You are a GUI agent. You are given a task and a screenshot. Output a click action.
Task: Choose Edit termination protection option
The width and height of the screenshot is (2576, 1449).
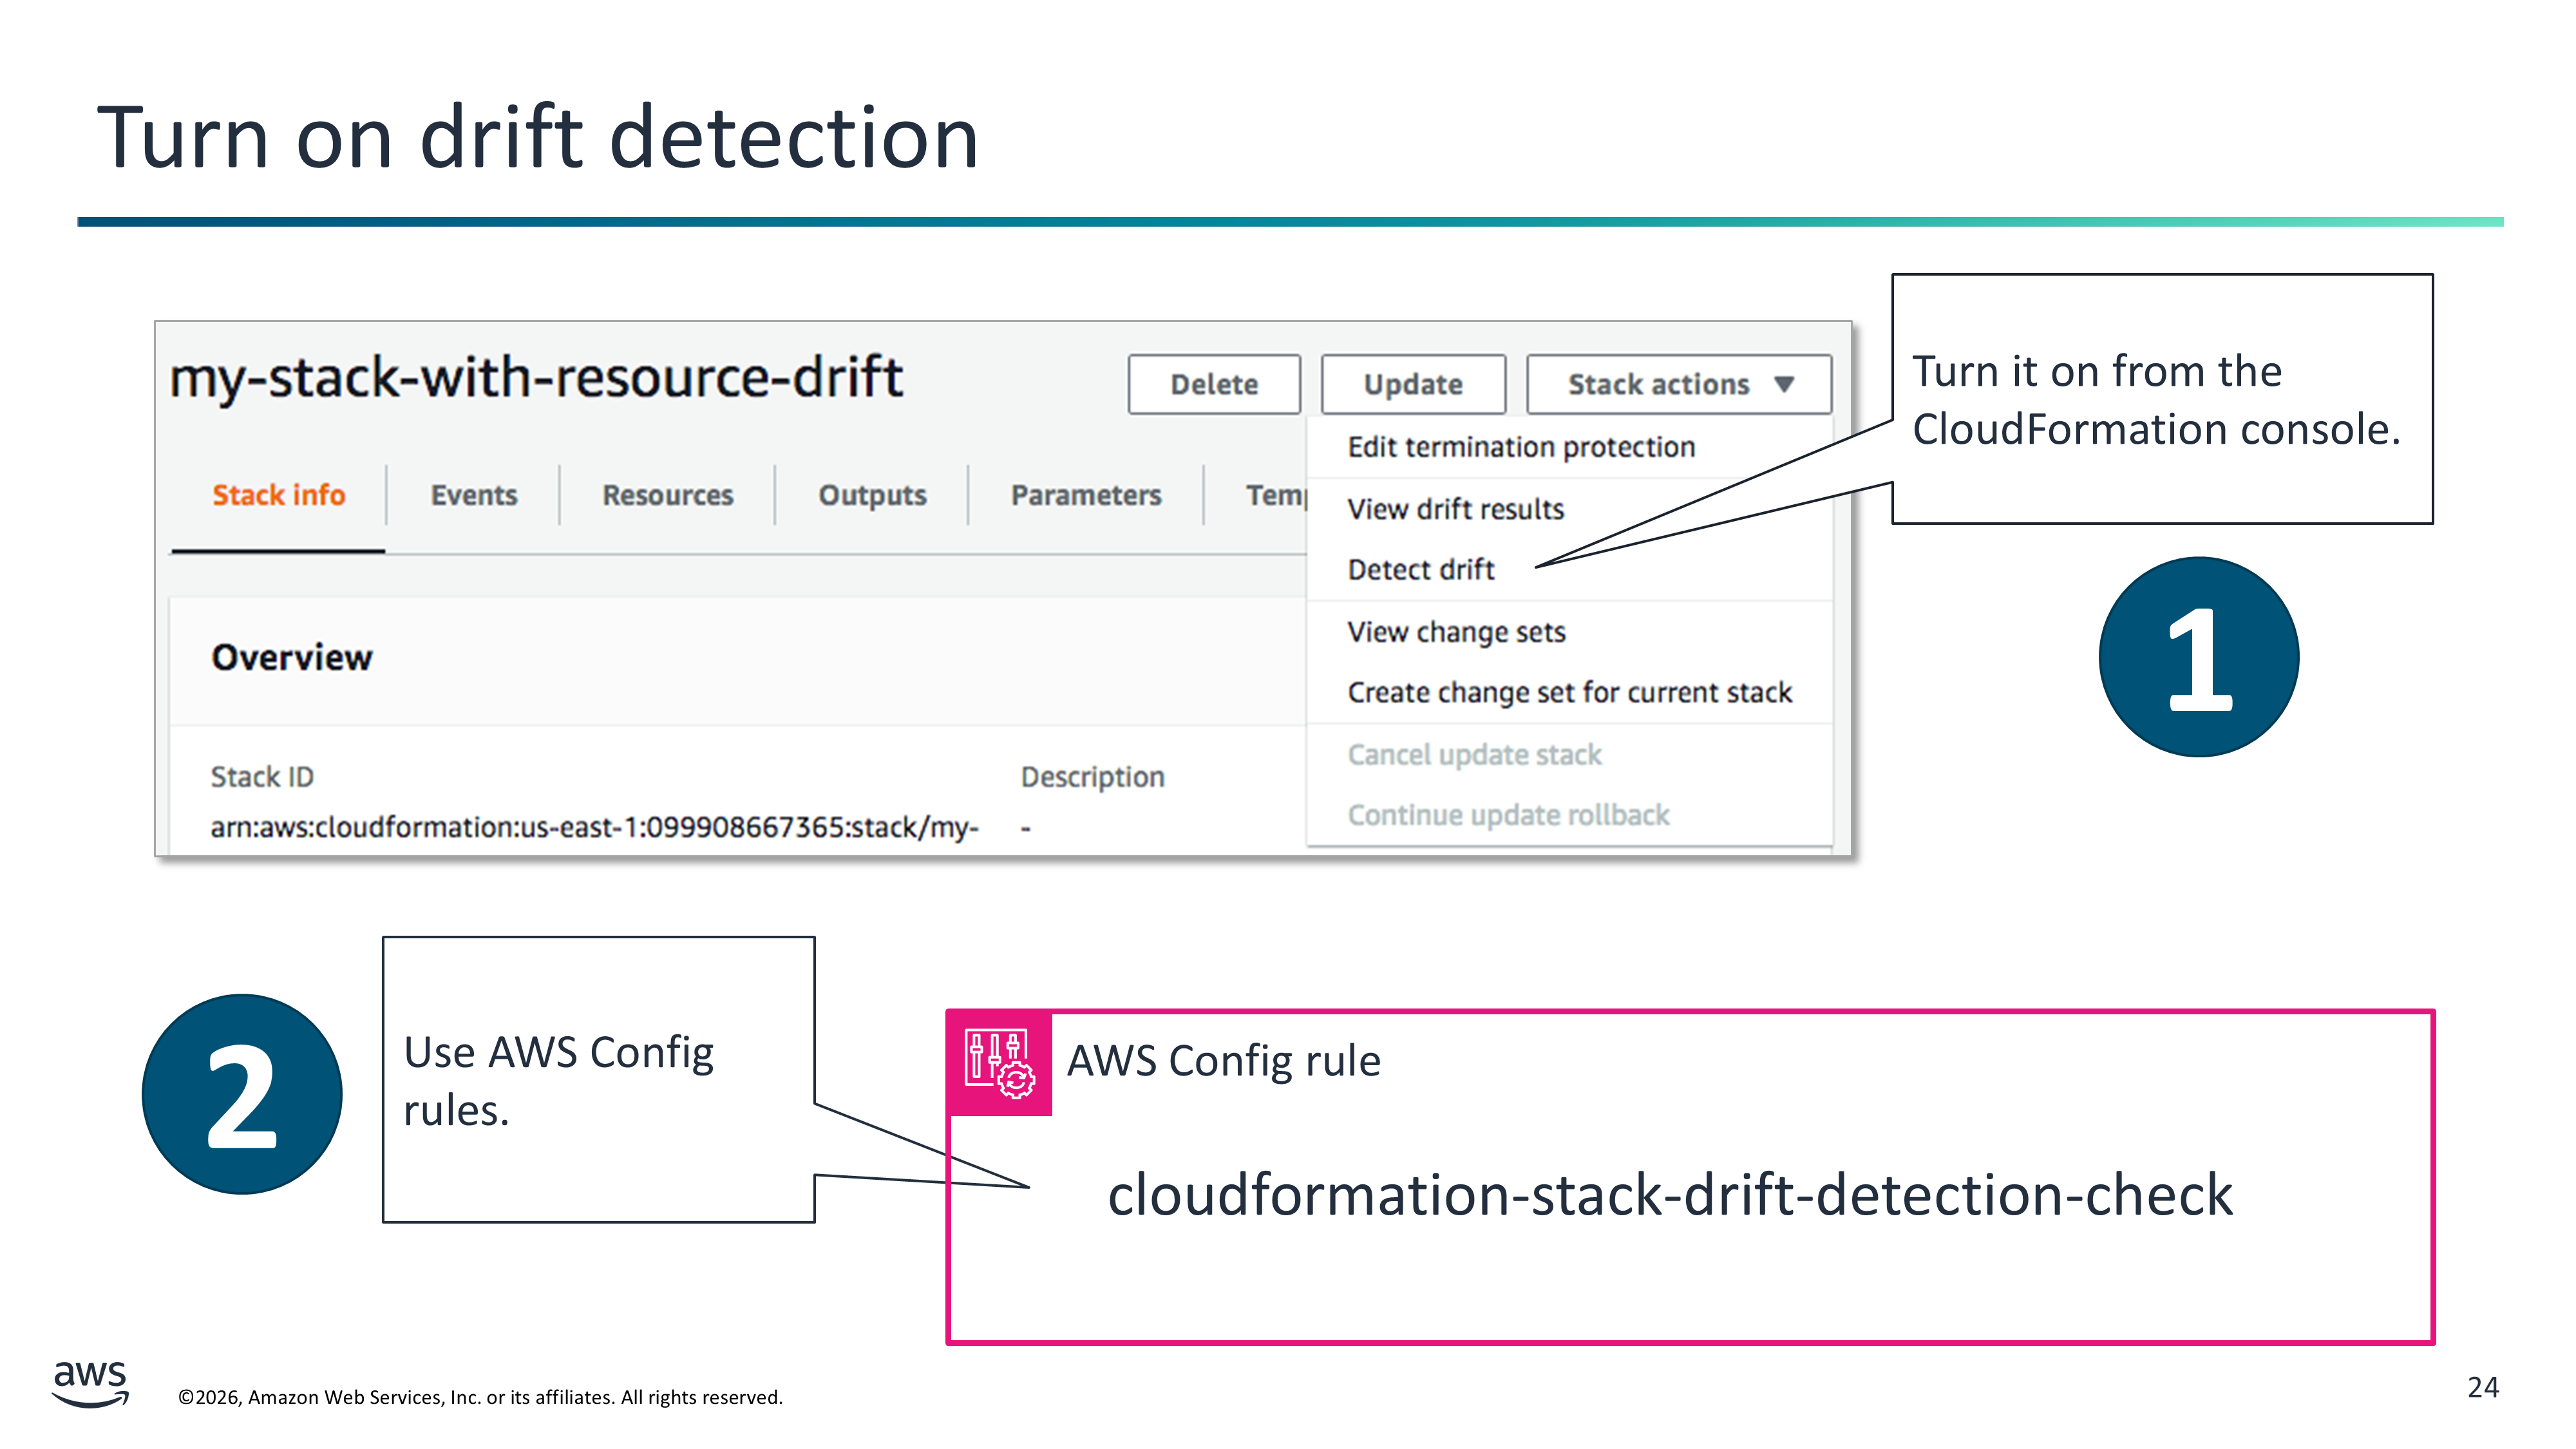click(1520, 447)
